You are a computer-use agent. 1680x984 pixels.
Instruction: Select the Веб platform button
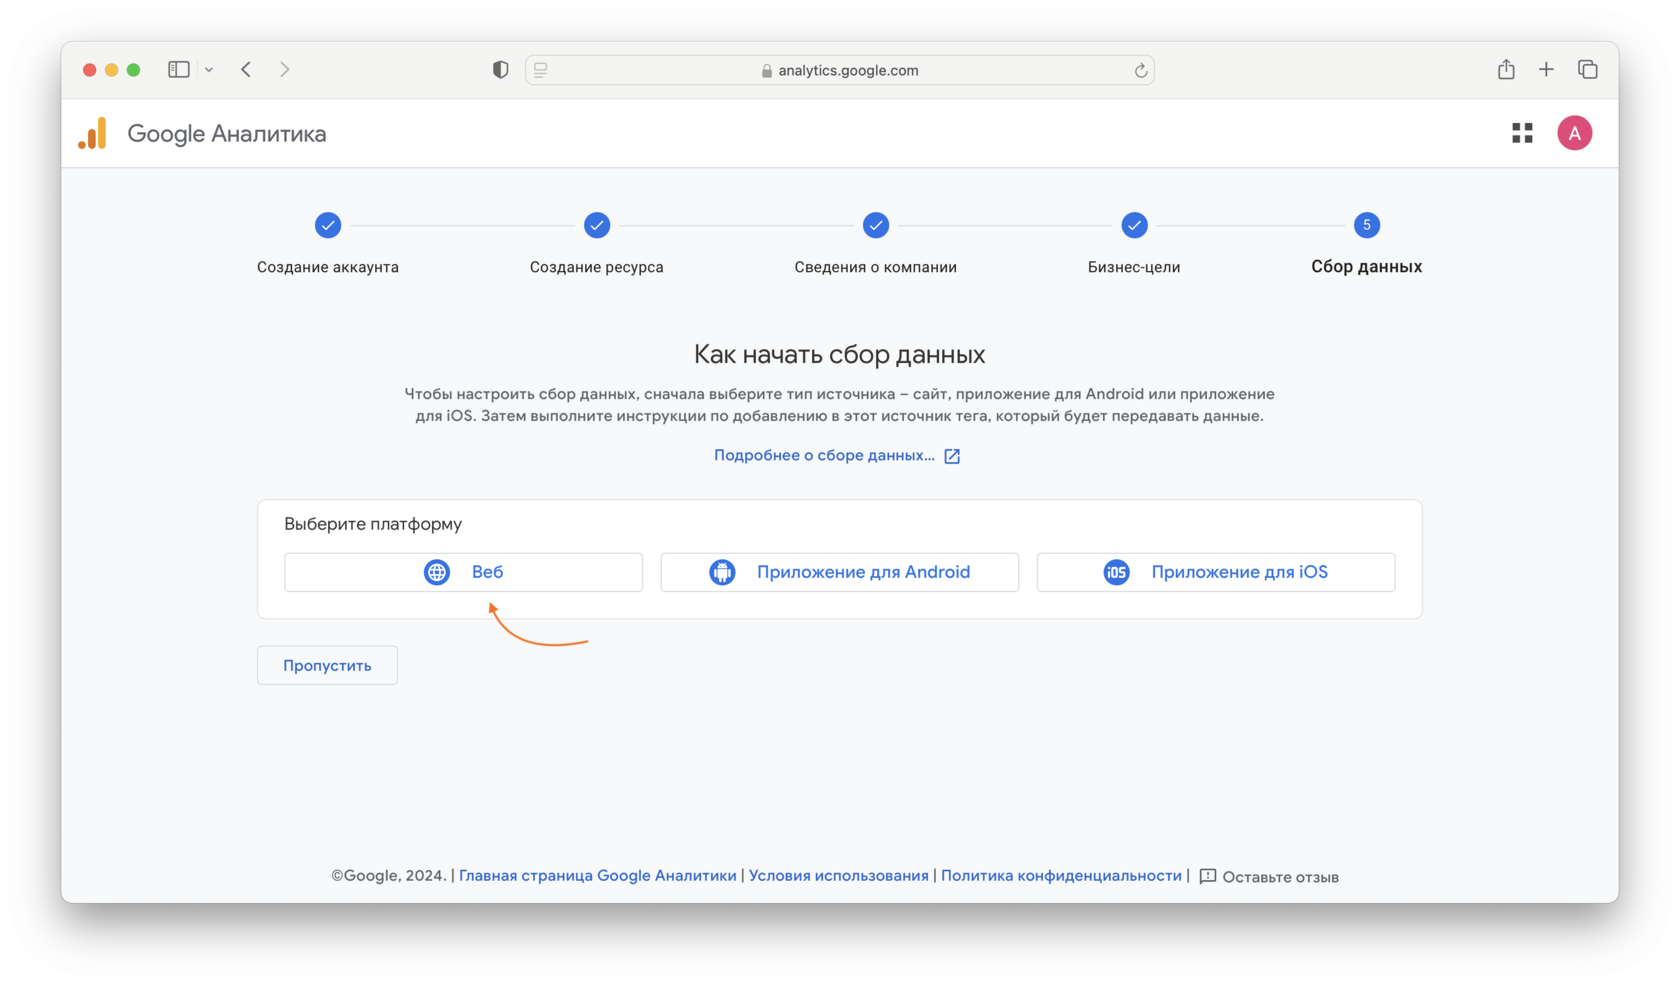pyautogui.click(x=463, y=572)
